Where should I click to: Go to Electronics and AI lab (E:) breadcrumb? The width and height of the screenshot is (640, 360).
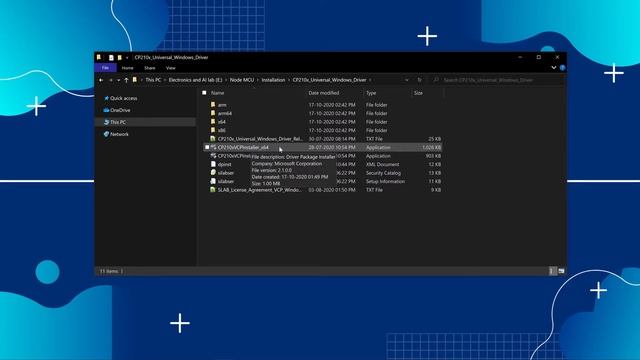coord(196,80)
